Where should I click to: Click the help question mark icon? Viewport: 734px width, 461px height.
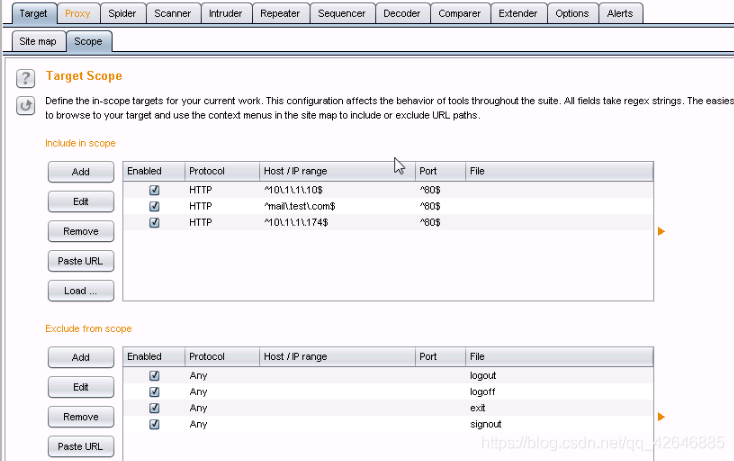click(26, 78)
